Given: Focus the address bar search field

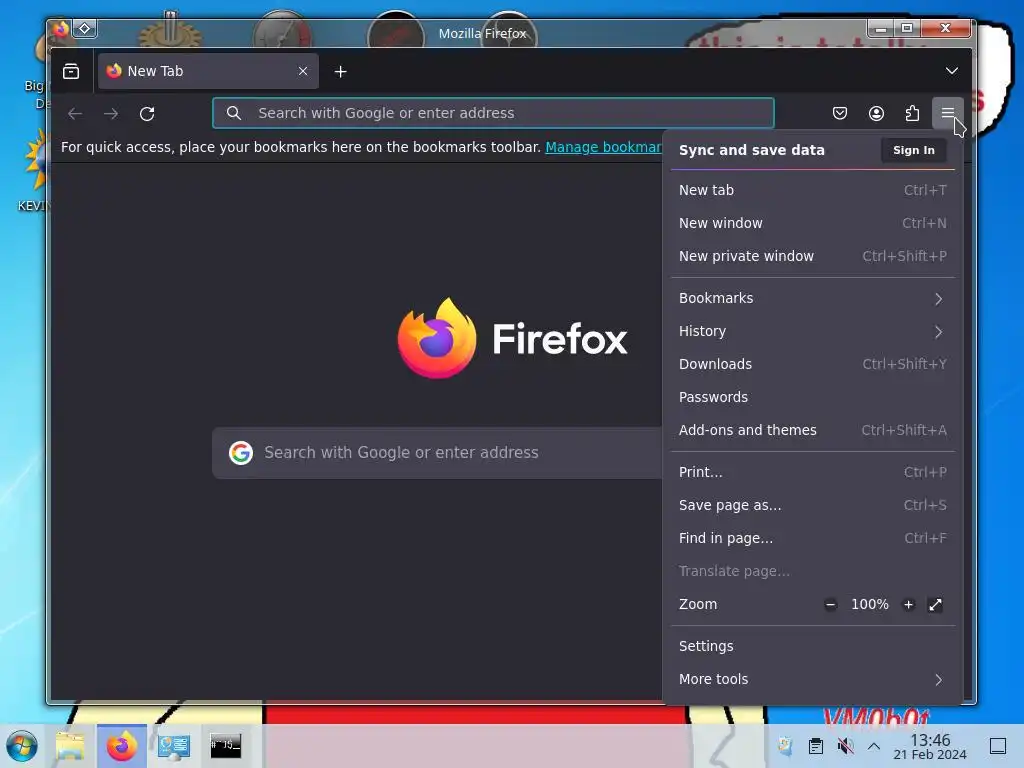Looking at the screenshot, I should point(493,113).
